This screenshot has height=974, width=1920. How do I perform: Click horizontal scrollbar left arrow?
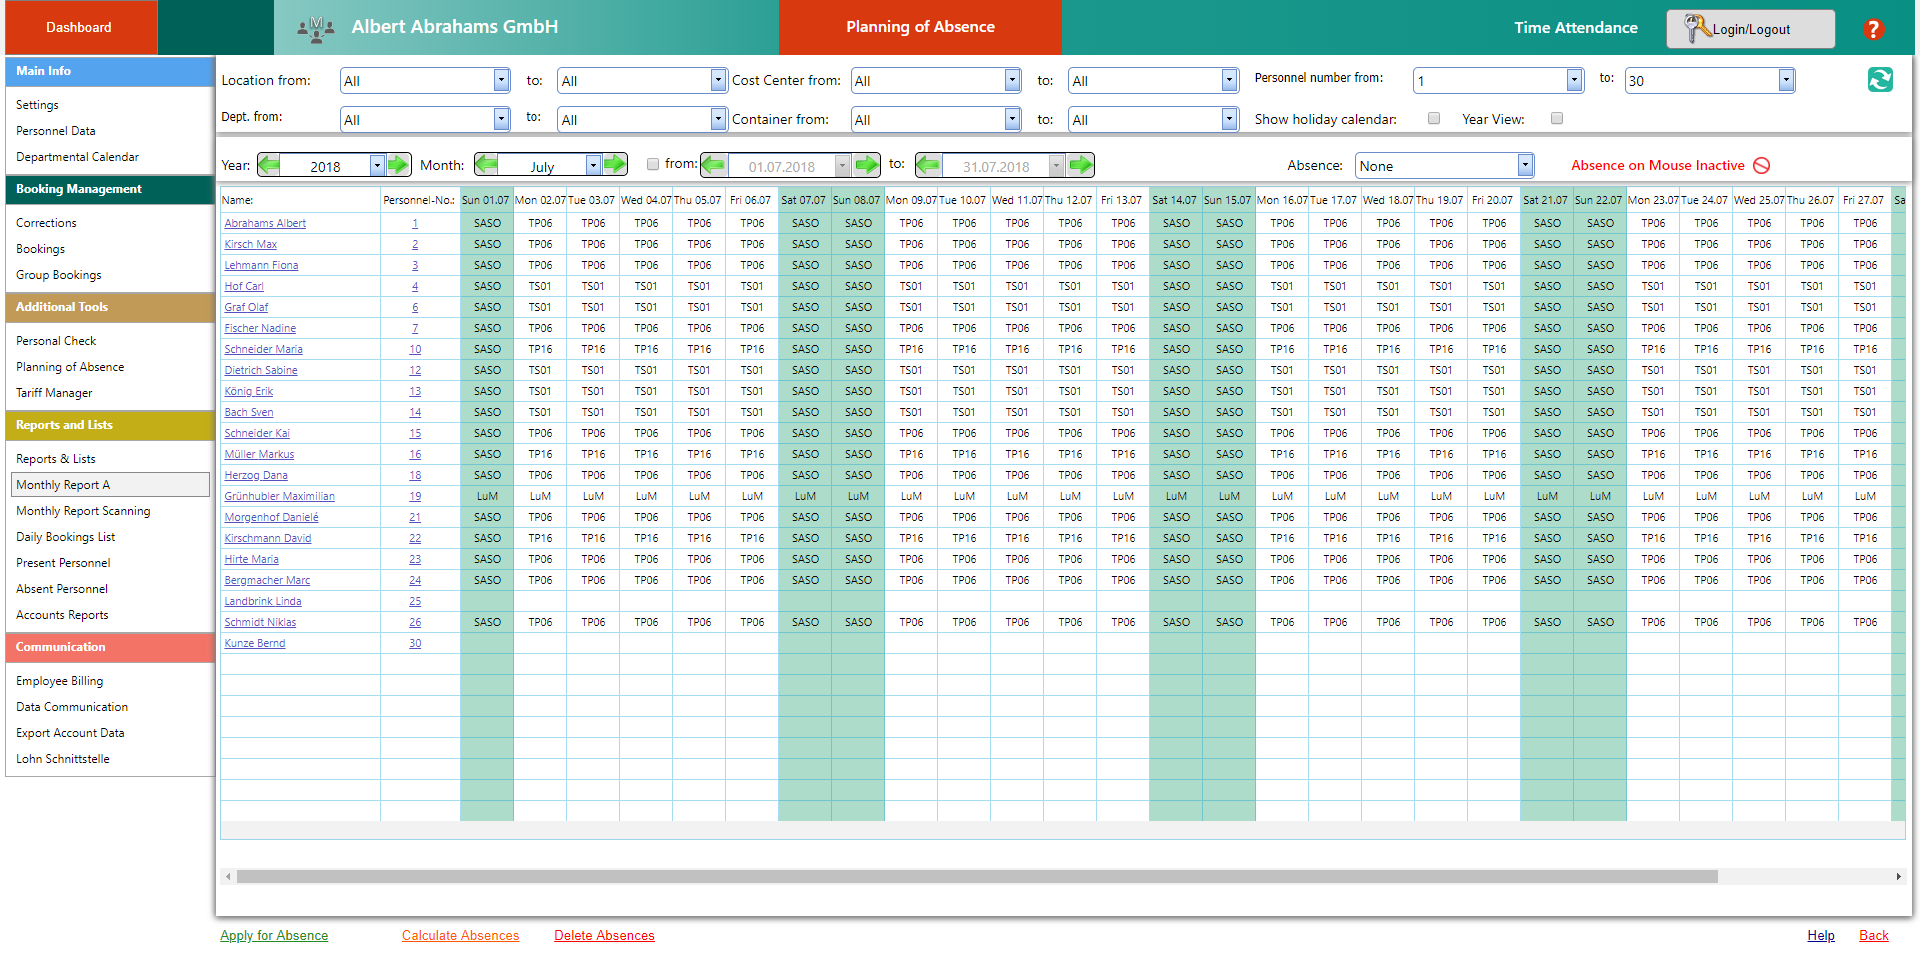228,877
